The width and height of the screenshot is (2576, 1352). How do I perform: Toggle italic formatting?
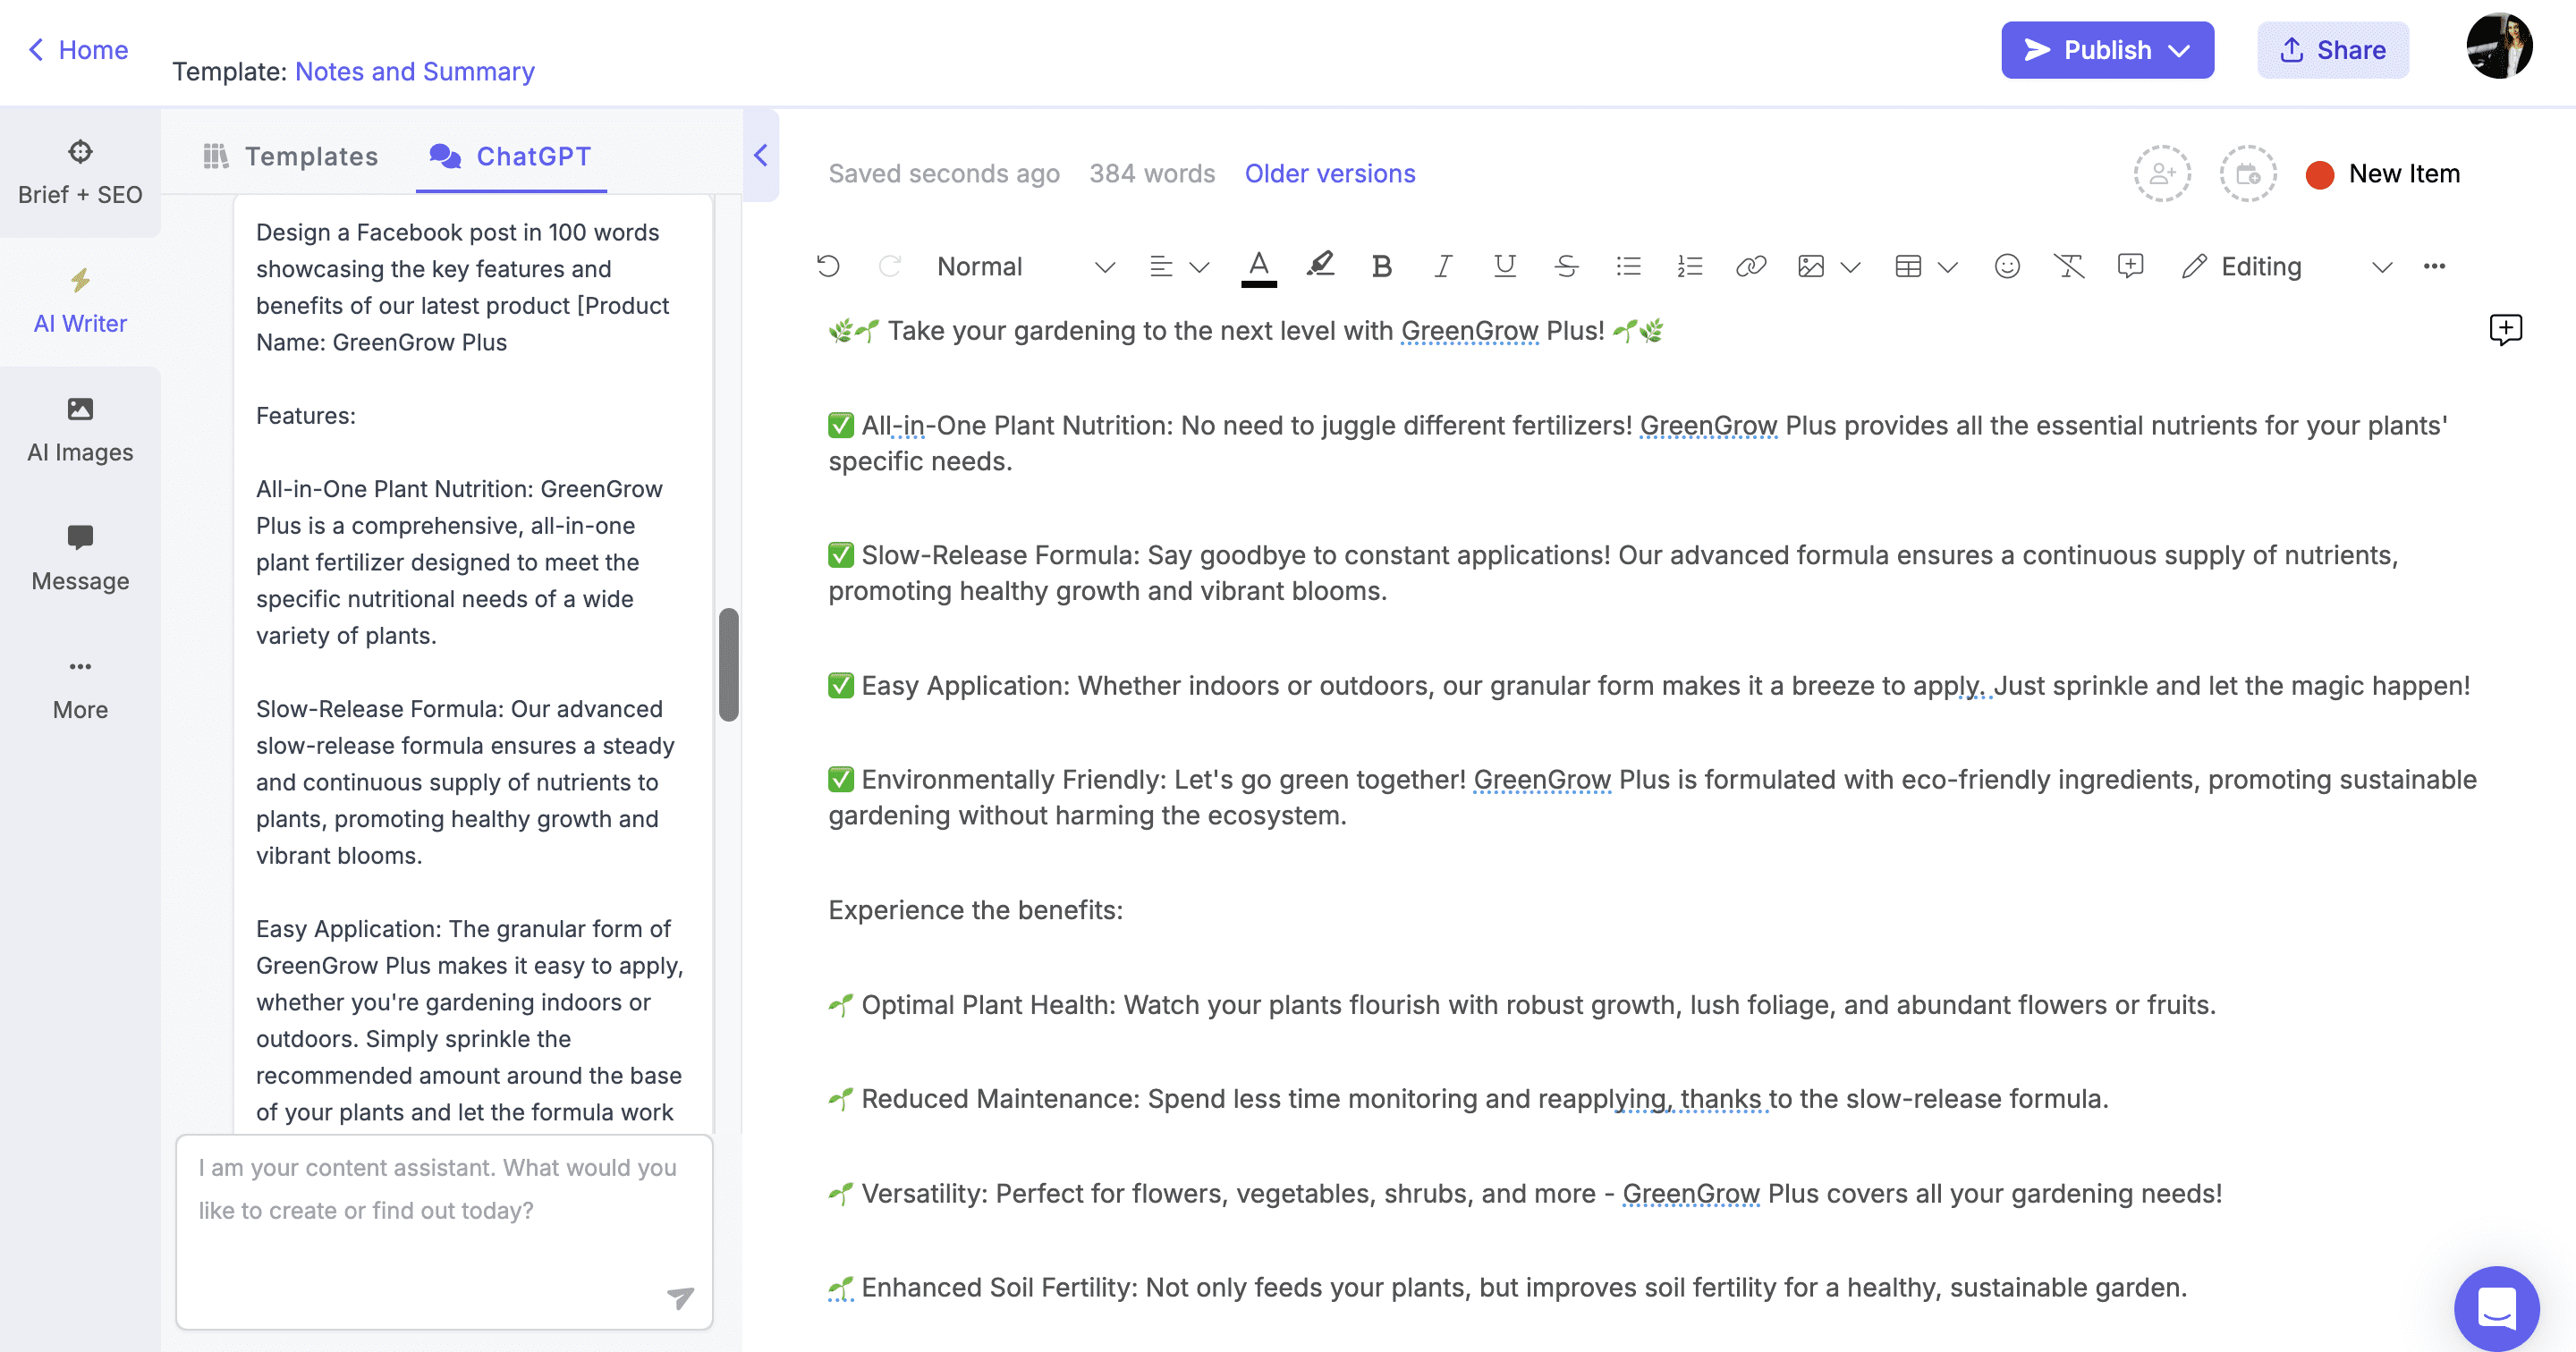pyautogui.click(x=1443, y=266)
